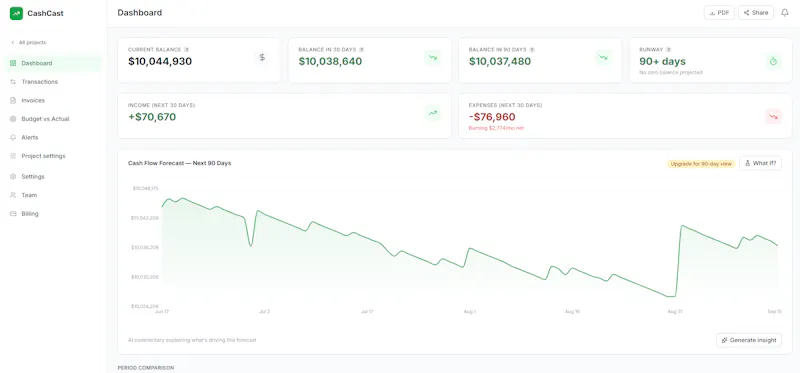Click the -$76,960 expenses value
The image size is (800, 373).
(x=492, y=117)
